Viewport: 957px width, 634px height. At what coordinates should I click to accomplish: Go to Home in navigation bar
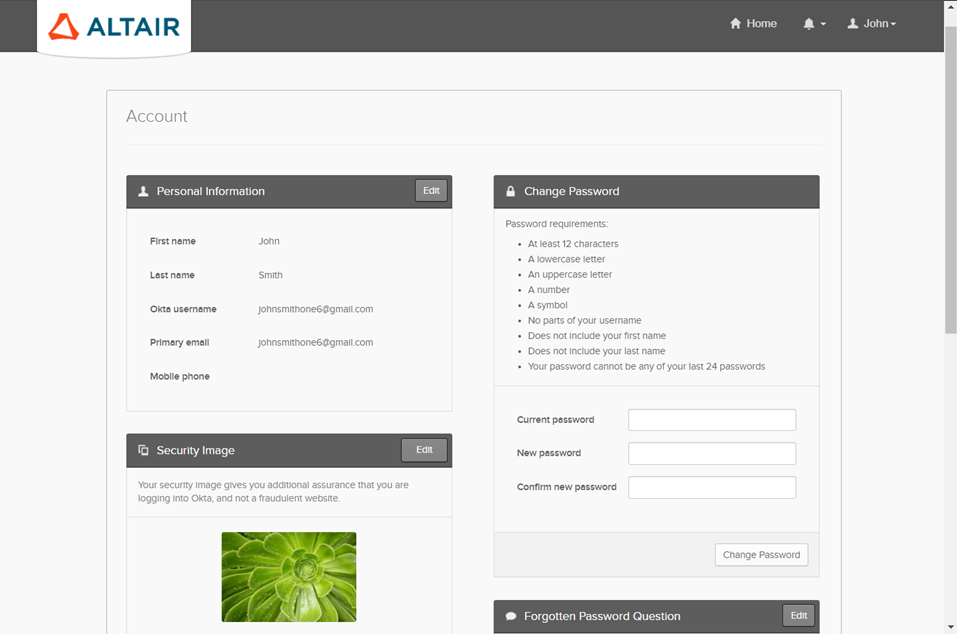point(761,24)
